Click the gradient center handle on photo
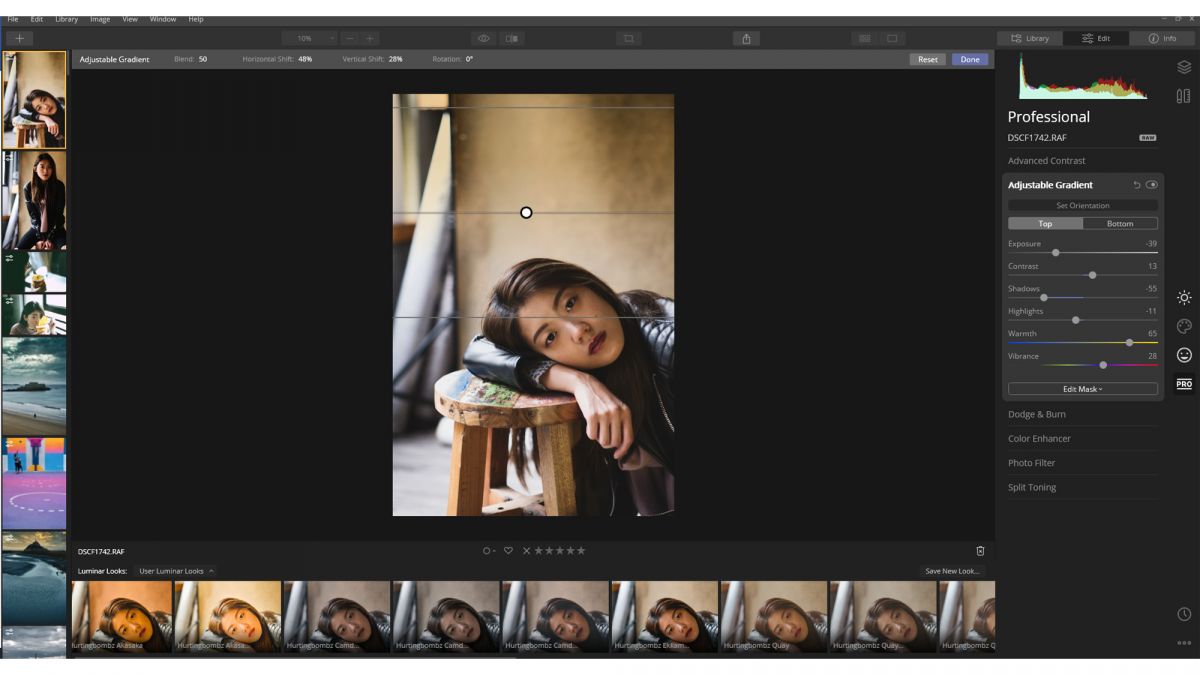 pyautogui.click(x=526, y=212)
